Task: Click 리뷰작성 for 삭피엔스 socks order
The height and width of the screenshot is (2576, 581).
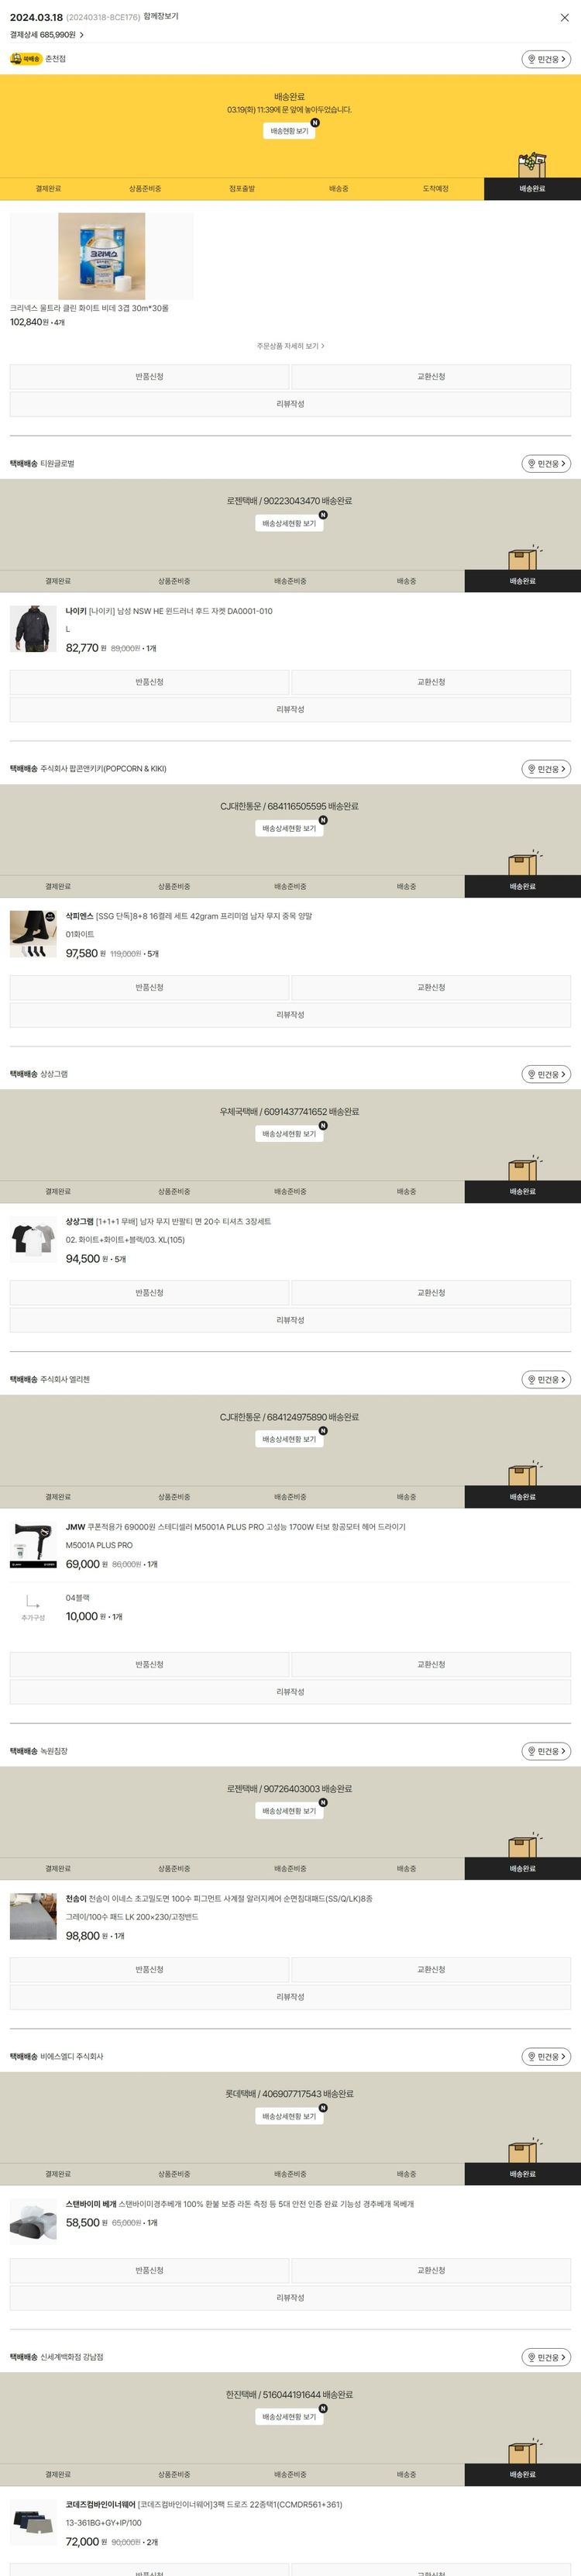Action: point(290,1015)
